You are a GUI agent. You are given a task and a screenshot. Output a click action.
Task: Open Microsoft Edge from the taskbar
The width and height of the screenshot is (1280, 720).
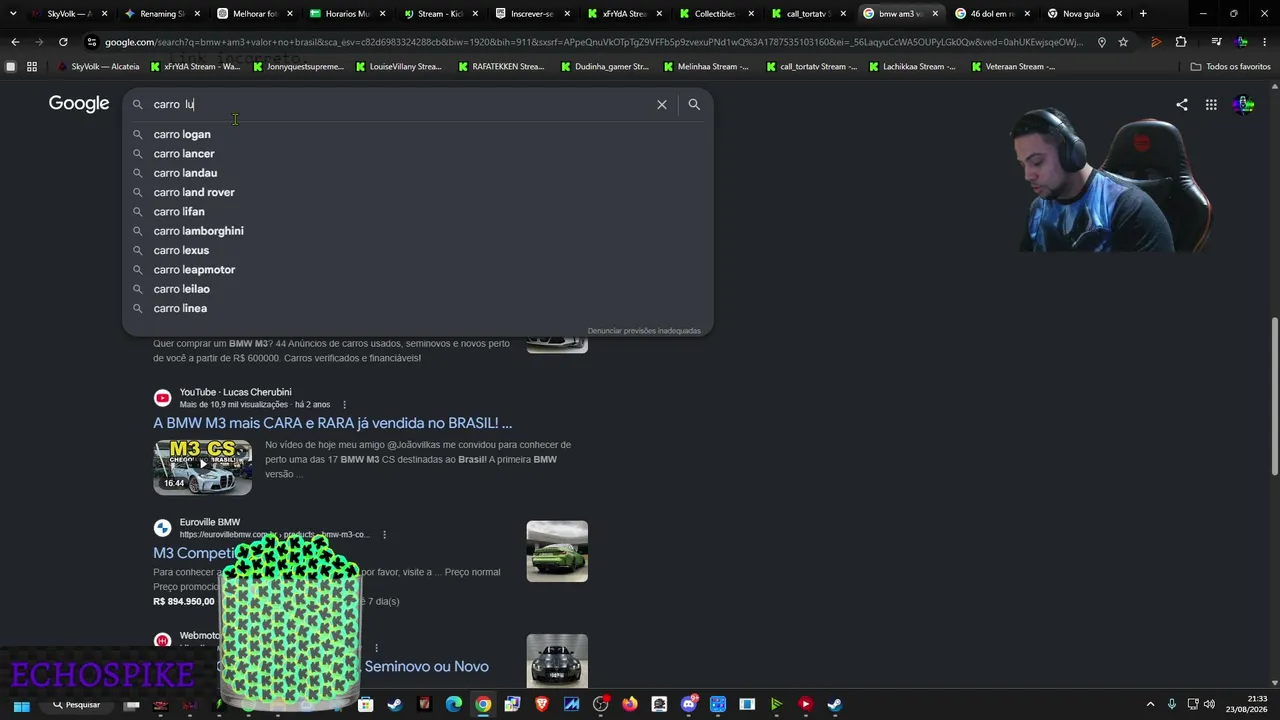454,705
